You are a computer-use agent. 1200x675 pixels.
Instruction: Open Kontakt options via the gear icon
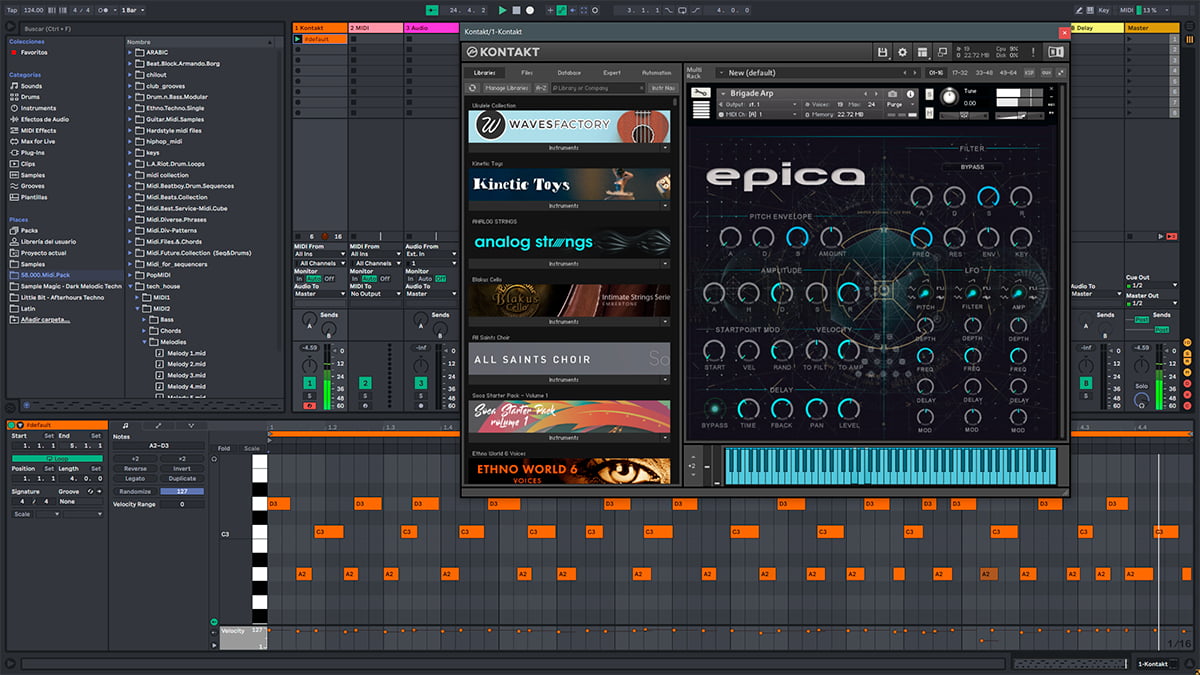coord(903,52)
